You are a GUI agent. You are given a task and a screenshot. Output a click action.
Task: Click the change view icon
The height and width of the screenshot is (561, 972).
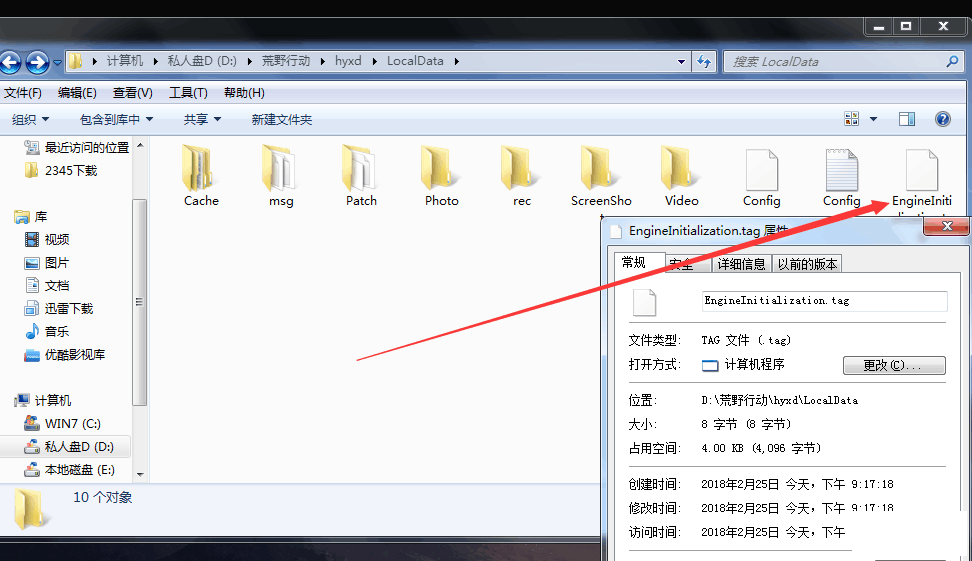click(x=852, y=119)
